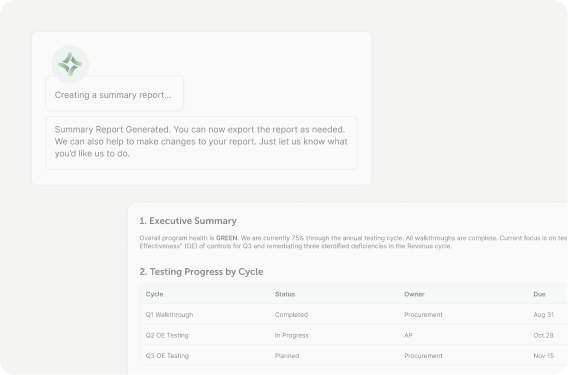Select the 'Oct 28' due date
The image size is (568, 375).
pyautogui.click(x=543, y=335)
